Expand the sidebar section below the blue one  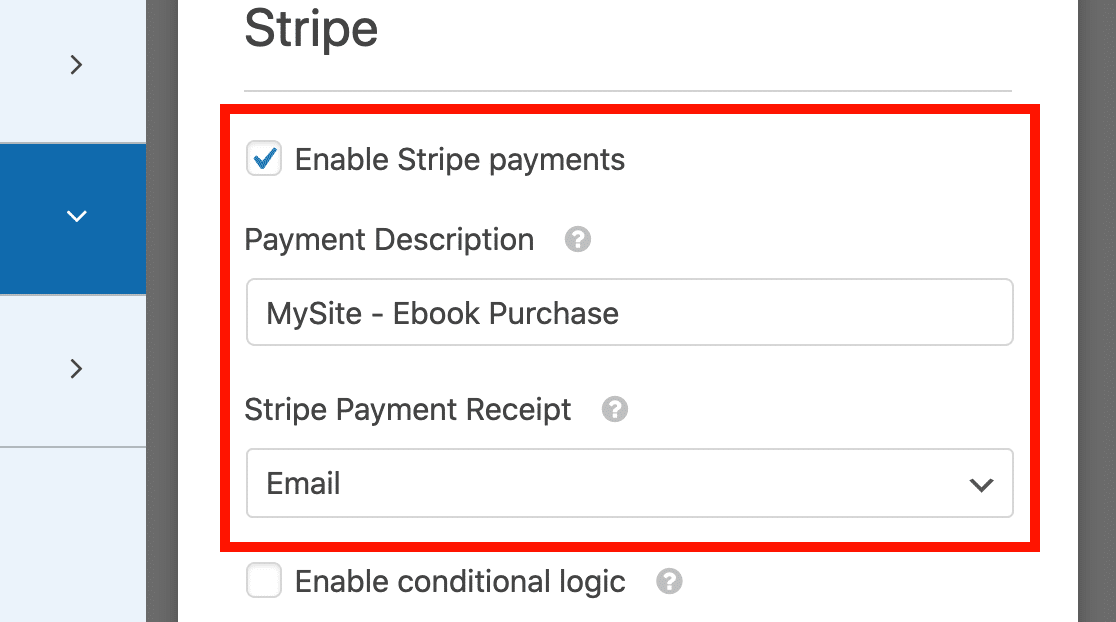coord(76,369)
